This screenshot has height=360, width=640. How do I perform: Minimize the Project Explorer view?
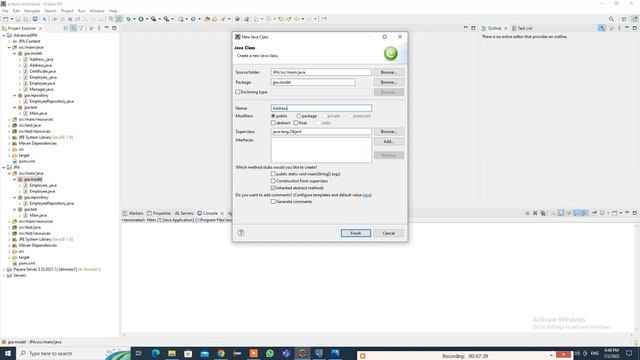tap(107, 28)
